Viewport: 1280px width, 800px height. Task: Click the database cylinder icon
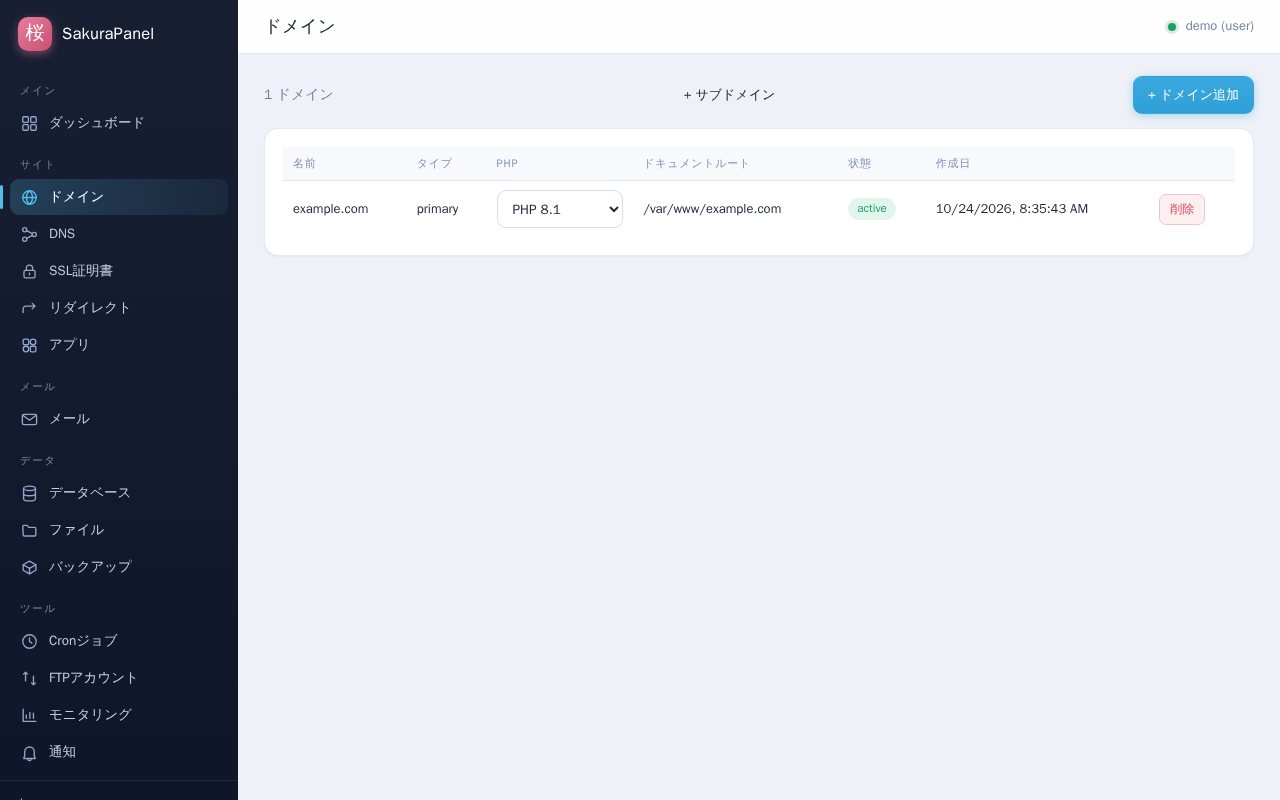pos(29,493)
